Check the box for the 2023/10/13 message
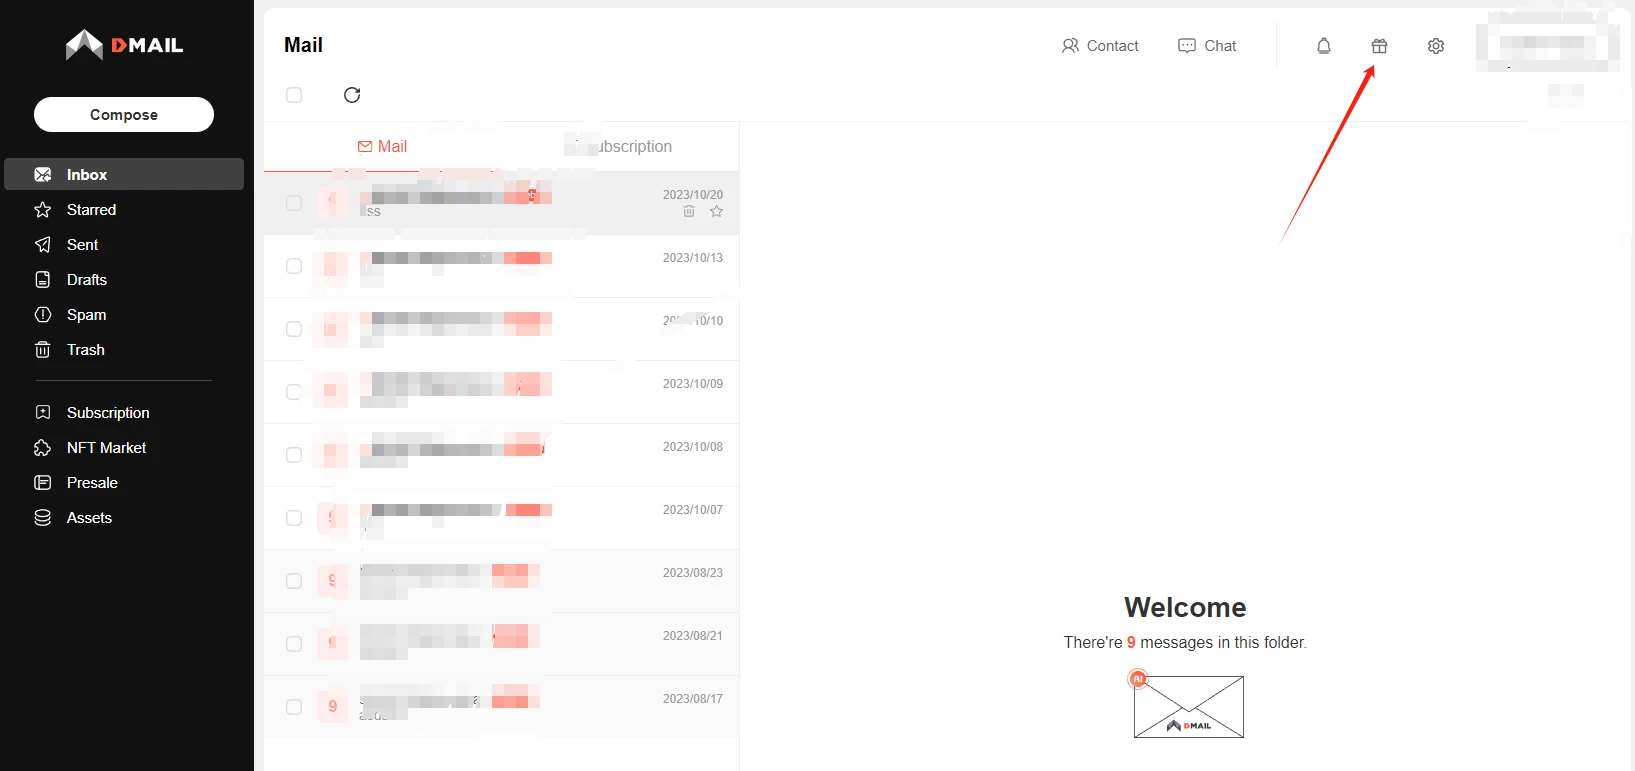1635x771 pixels. [x=294, y=266]
